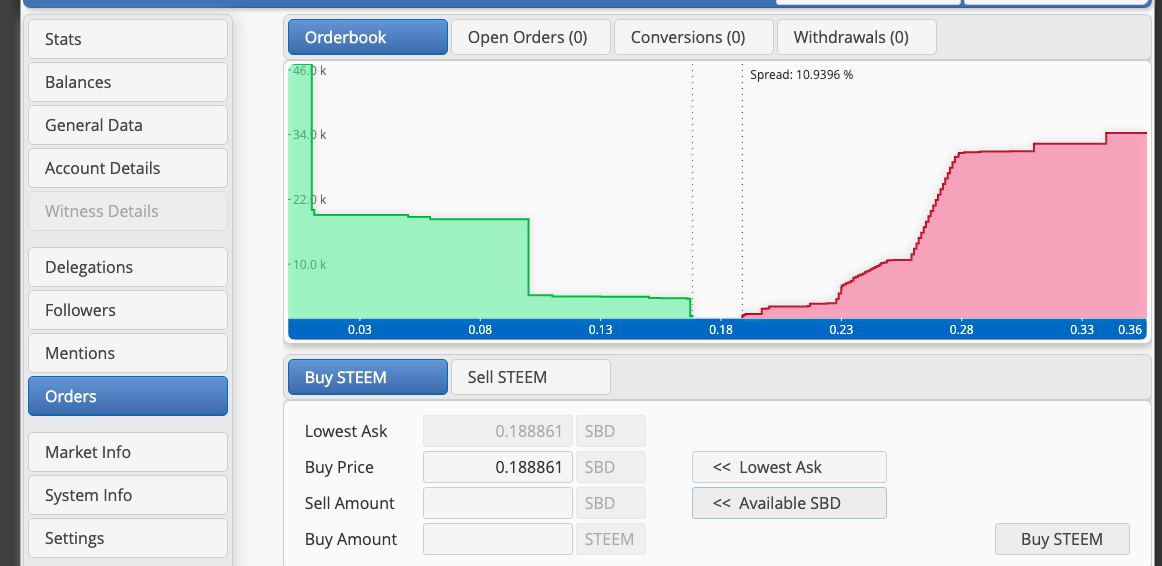The height and width of the screenshot is (566, 1162).
Task: Click the 'Lowest Ask' row label
Action: (x=346, y=431)
